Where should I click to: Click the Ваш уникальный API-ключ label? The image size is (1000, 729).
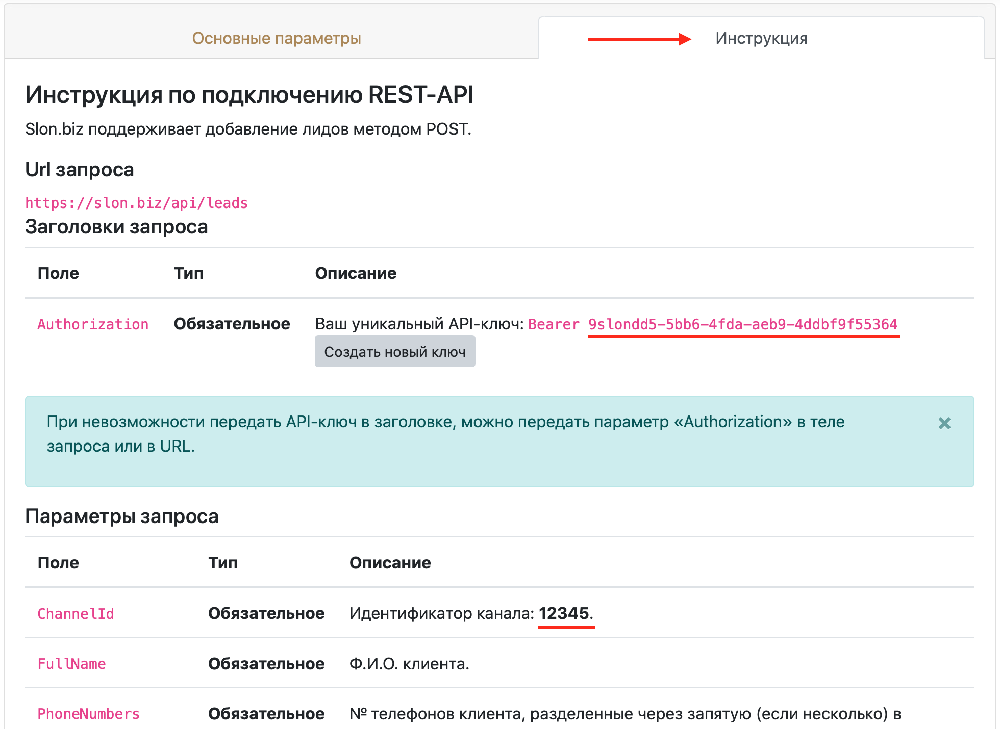point(419,323)
